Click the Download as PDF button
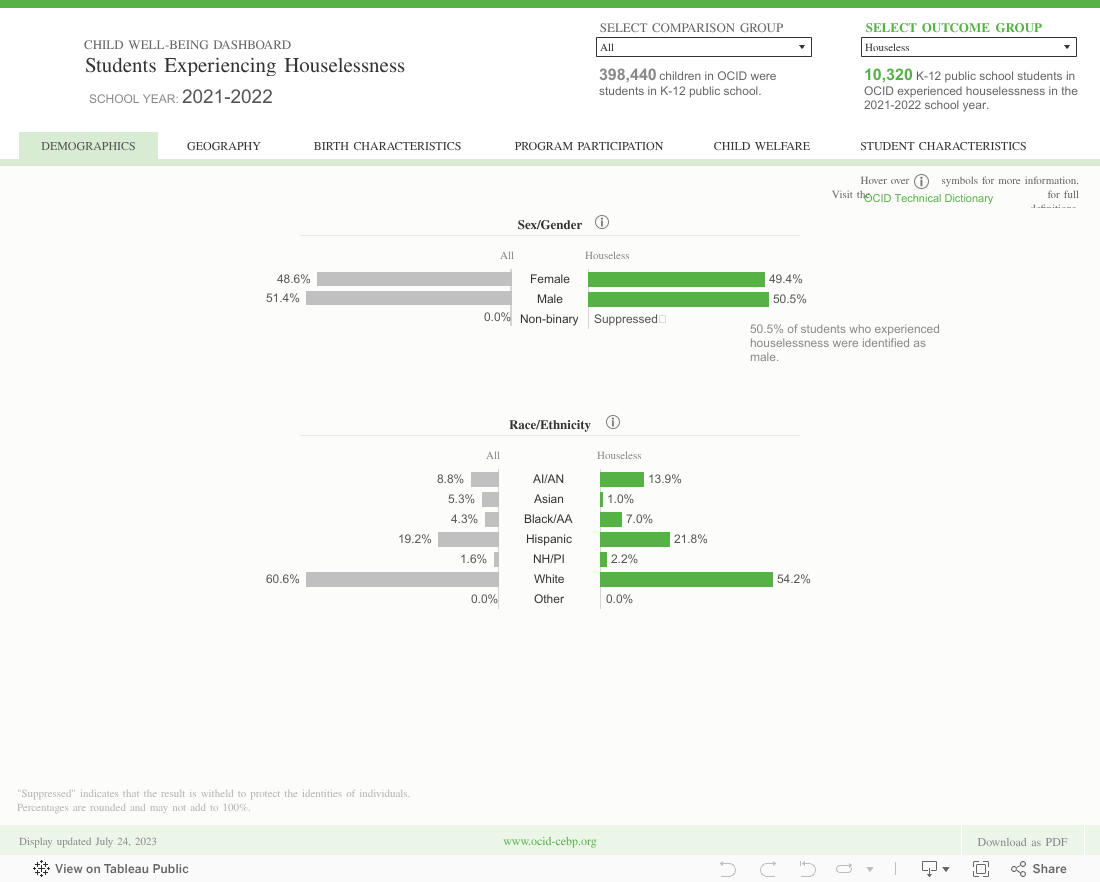The height and width of the screenshot is (882, 1100). pyautogui.click(x=1022, y=842)
